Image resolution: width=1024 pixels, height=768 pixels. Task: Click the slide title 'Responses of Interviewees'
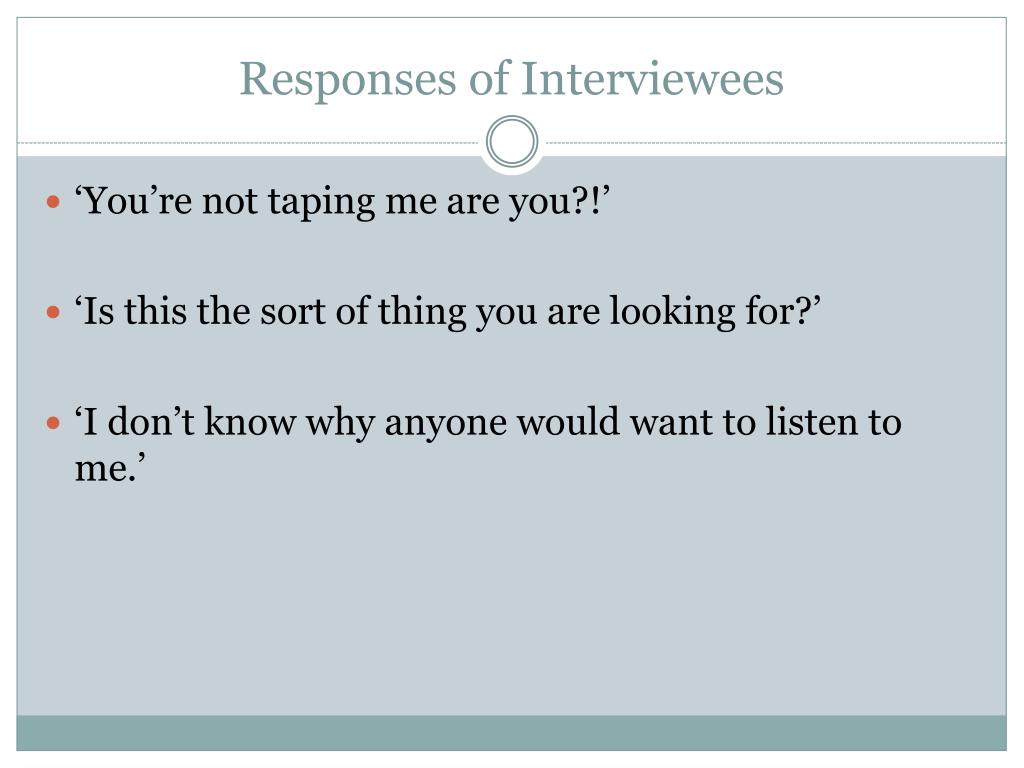(x=511, y=80)
